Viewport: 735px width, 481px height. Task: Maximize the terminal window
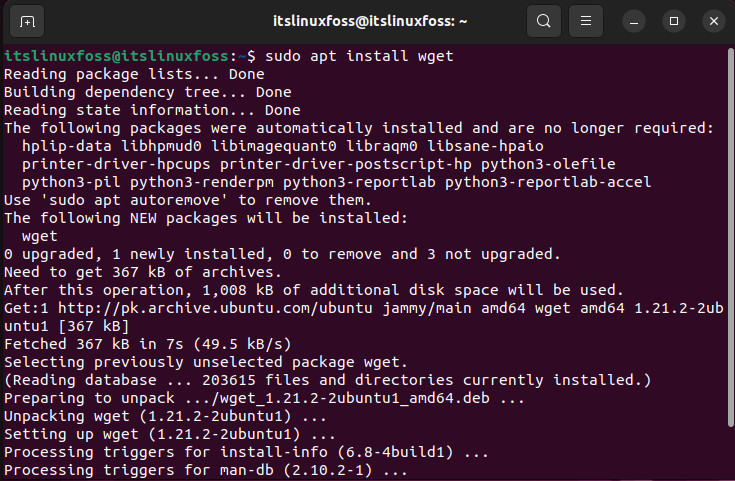[x=674, y=22]
